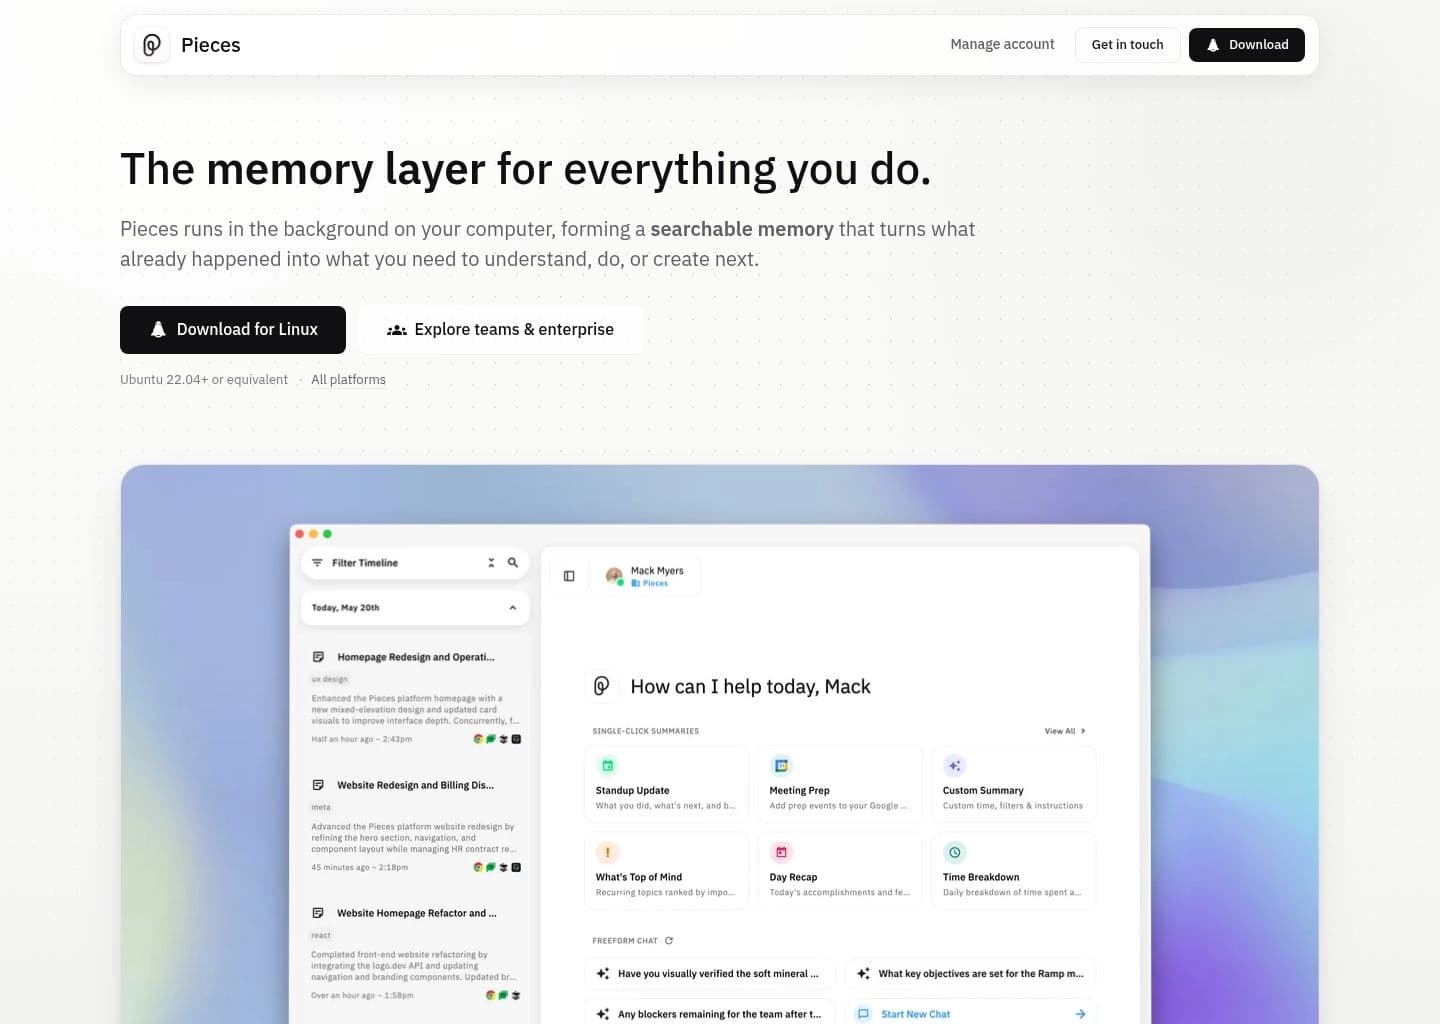Click the filter lines icon beside Filter Timeline

[317, 563]
